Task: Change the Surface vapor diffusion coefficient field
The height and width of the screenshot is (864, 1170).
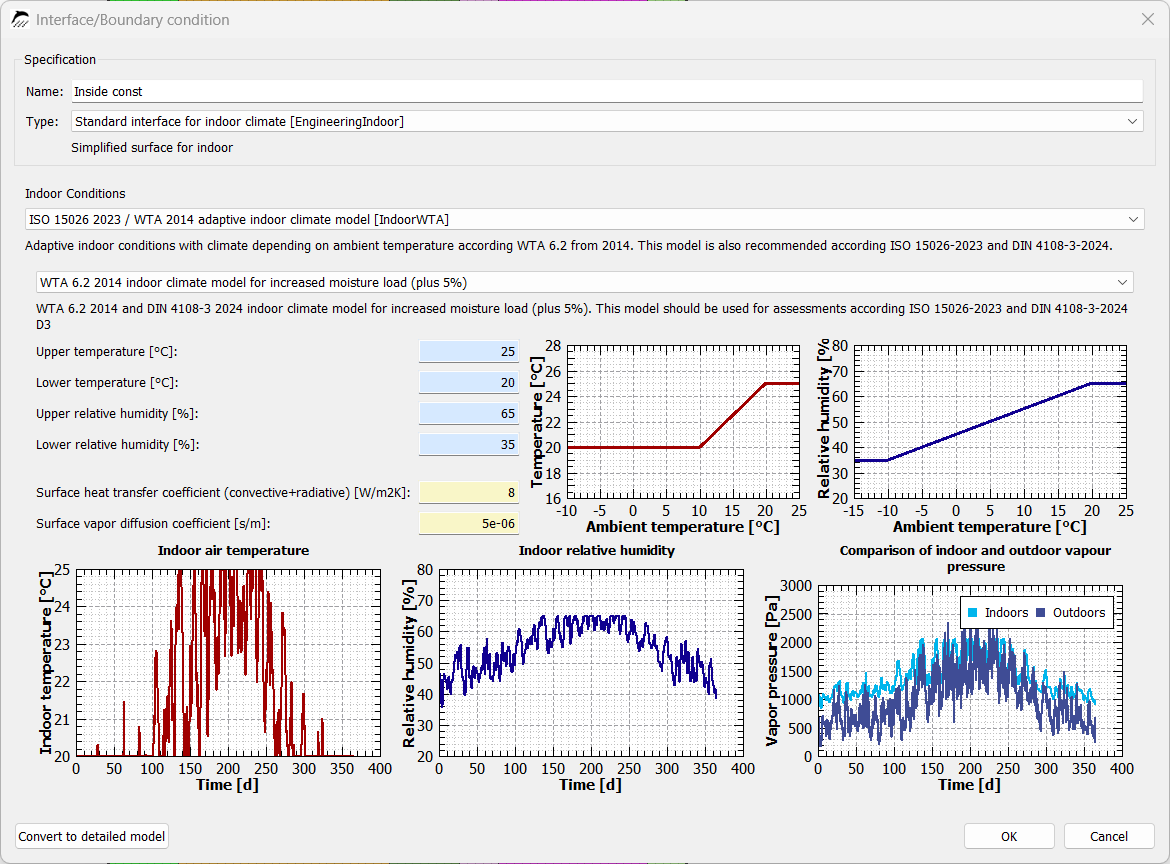Action: tap(469, 524)
